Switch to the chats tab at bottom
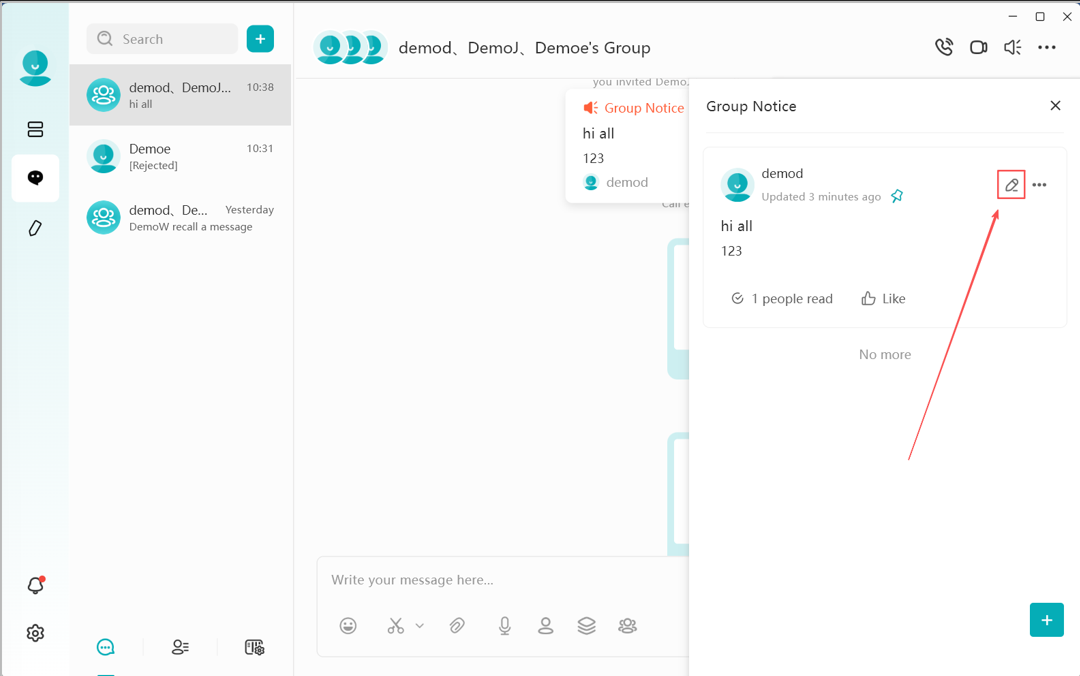This screenshot has width=1080, height=676. 105,647
